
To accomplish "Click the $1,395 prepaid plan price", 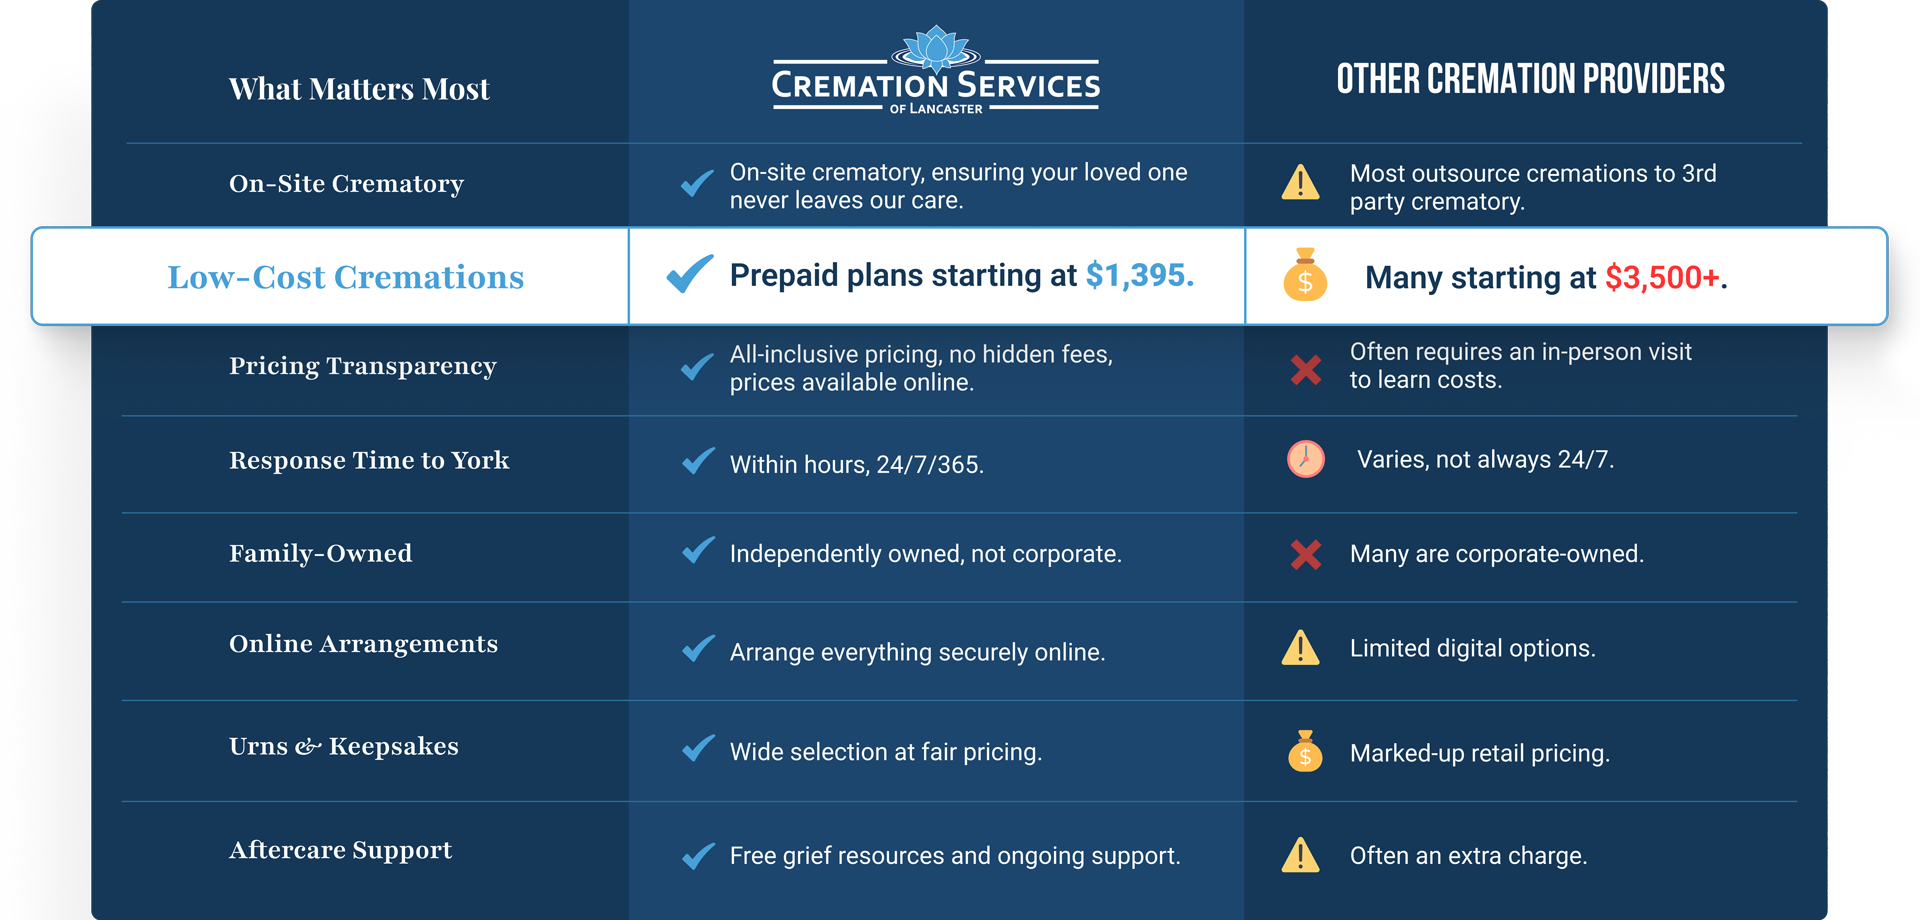I will 1139,275.
